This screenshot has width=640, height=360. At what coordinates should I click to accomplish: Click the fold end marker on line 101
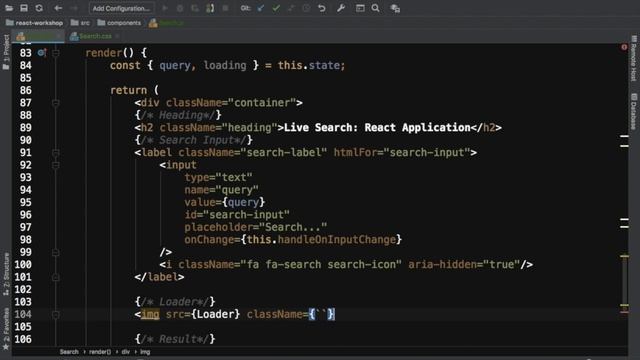[56, 277]
